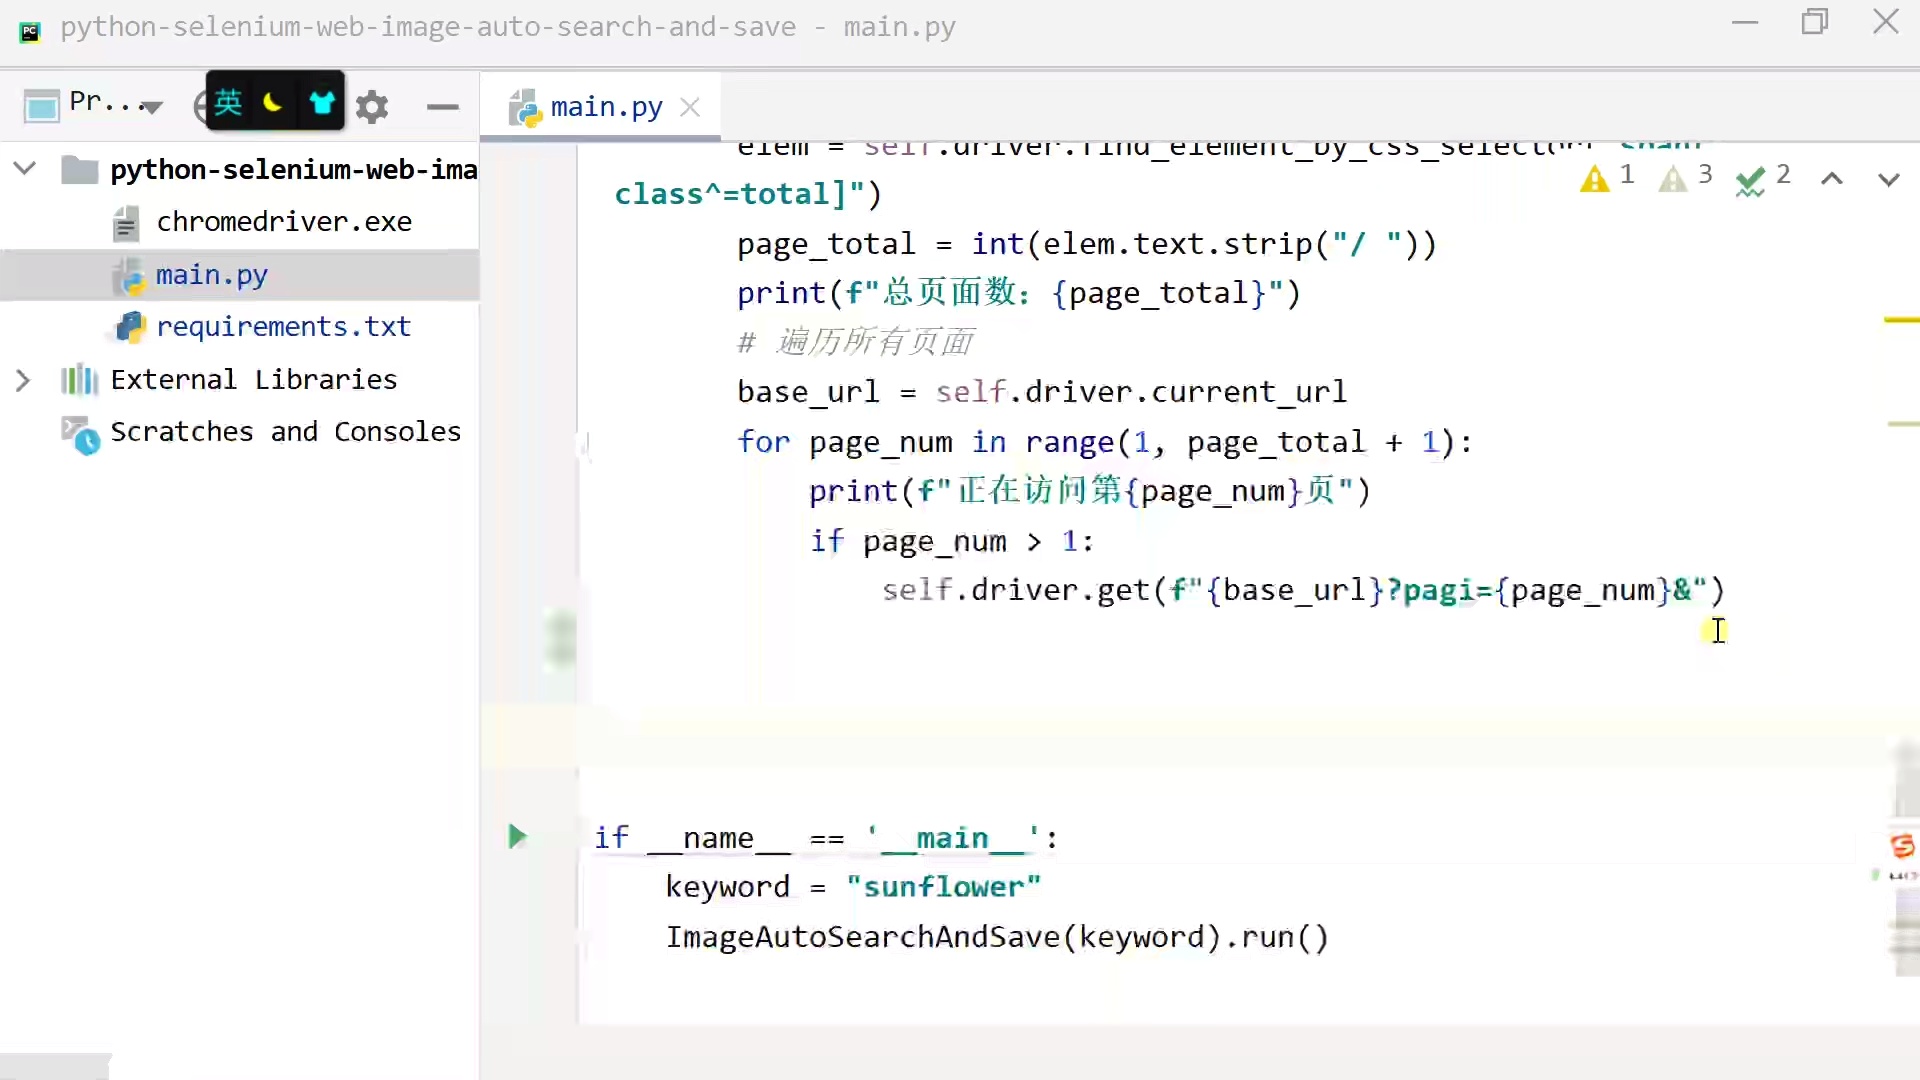Jump to previous problem with up arrow icon
Screen dimensions: 1920x1080
pyautogui.click(x=1831, y=178)
